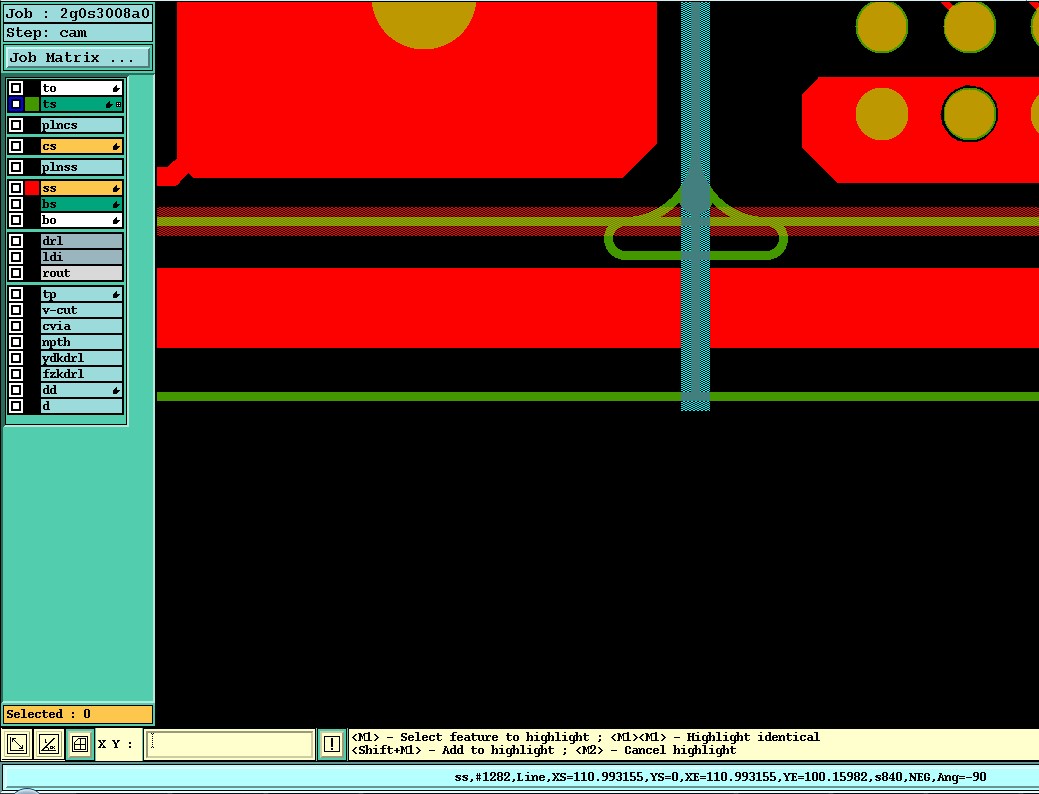Select the cvia layer name

(82, 326)
